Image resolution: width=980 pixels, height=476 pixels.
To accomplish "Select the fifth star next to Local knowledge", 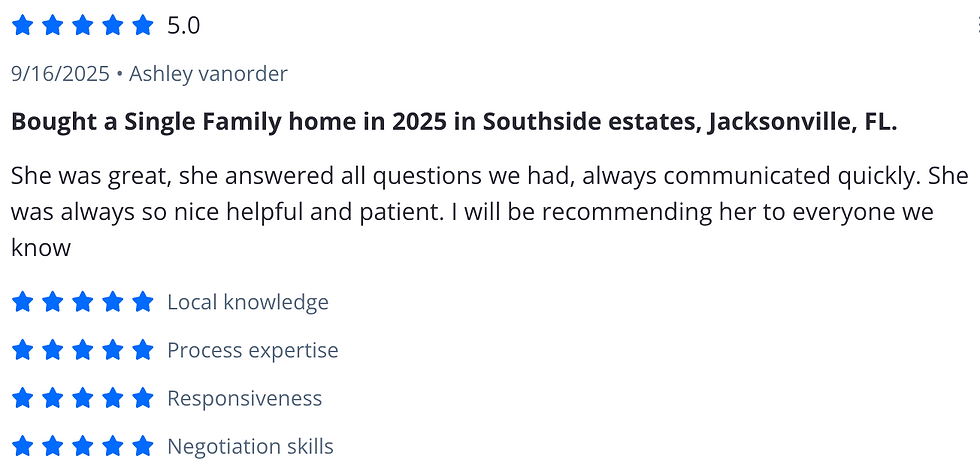I will pyautogui.click(x=143, y=302).
